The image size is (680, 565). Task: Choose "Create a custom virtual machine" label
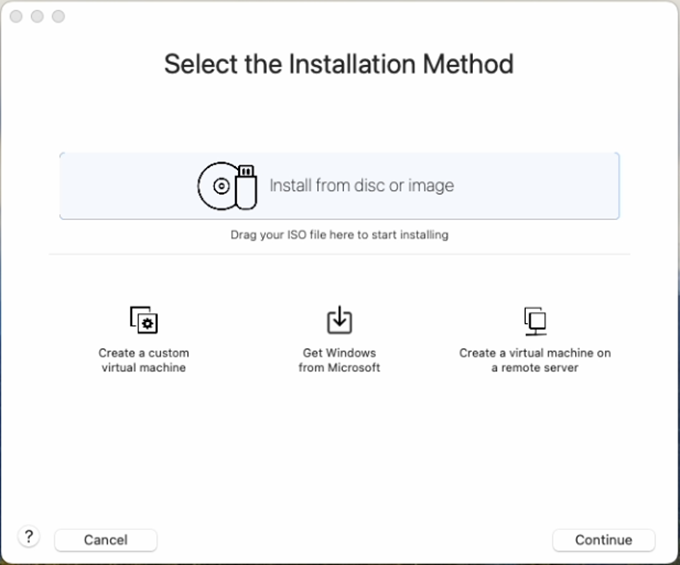click(144, 360)
